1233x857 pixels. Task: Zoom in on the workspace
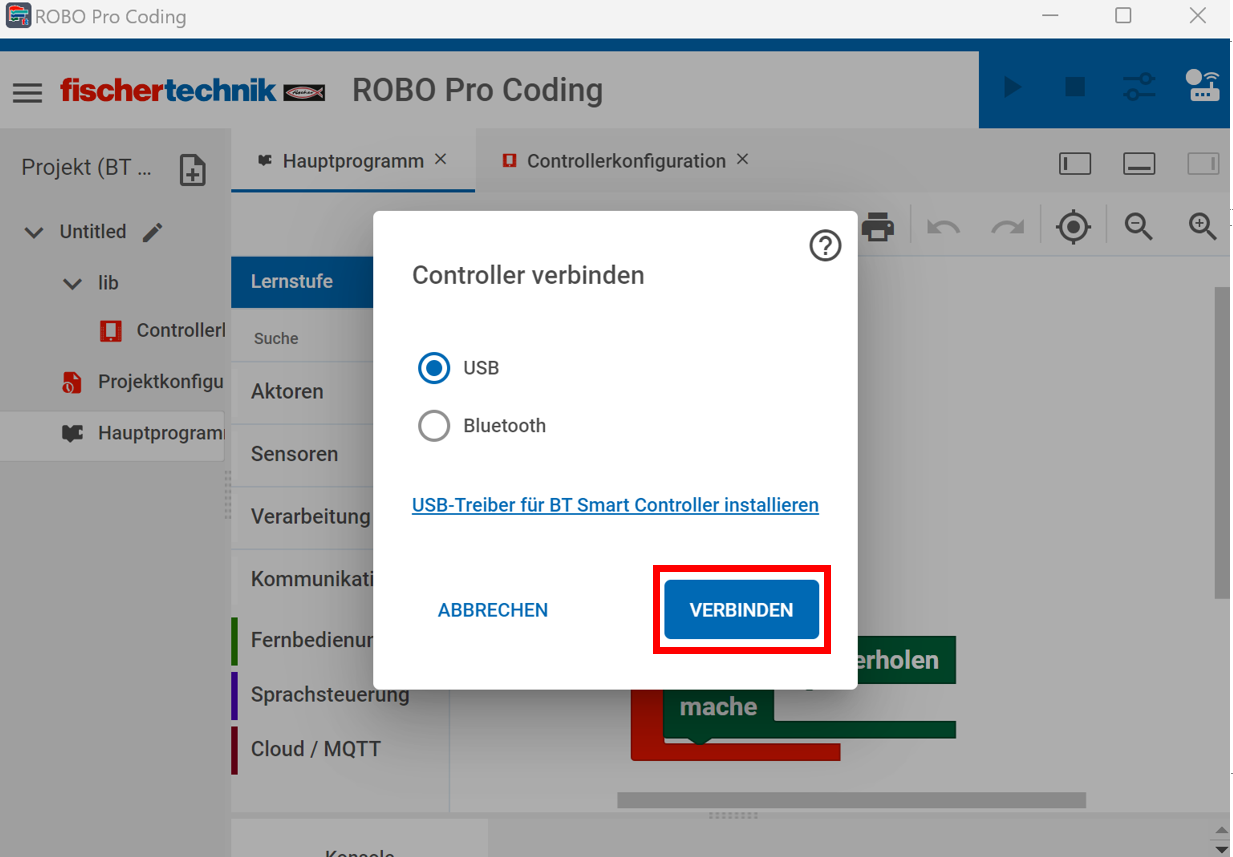pyautogui.click(x=1202, y=226)
